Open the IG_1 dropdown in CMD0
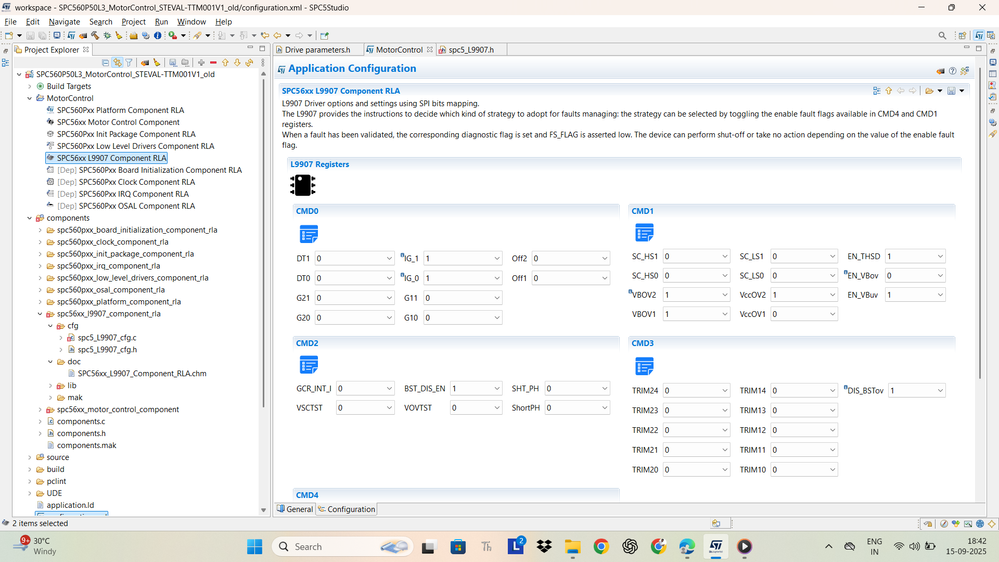The image size is (999, 562). [463, 258]
